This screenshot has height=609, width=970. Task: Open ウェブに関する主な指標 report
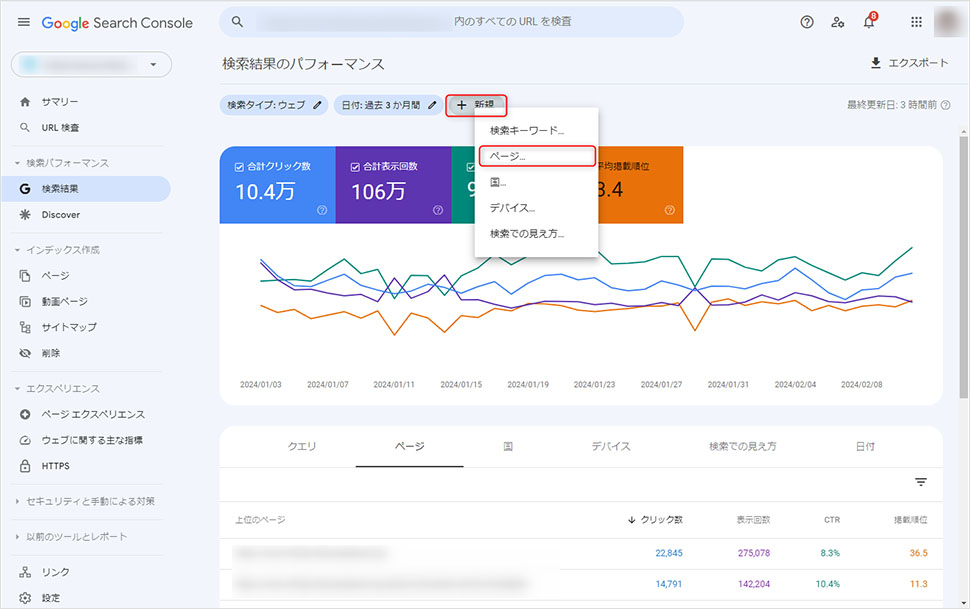coord(90,440)
